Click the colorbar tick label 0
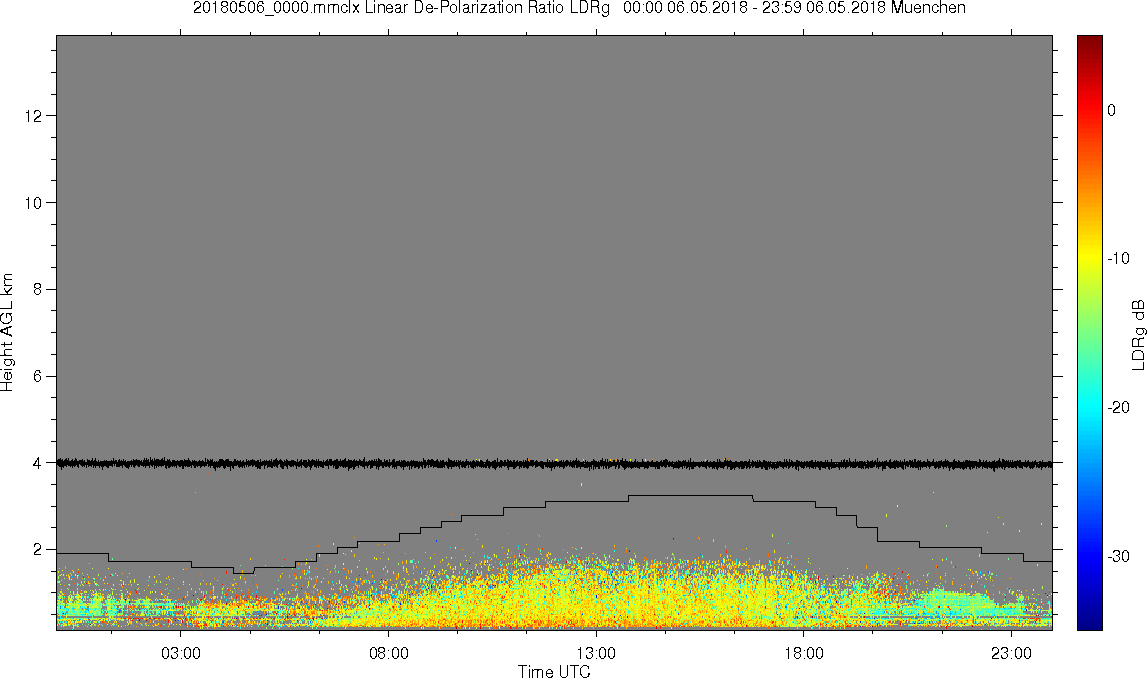The width and height of the screenshot is (1147, 678). 1112,110
